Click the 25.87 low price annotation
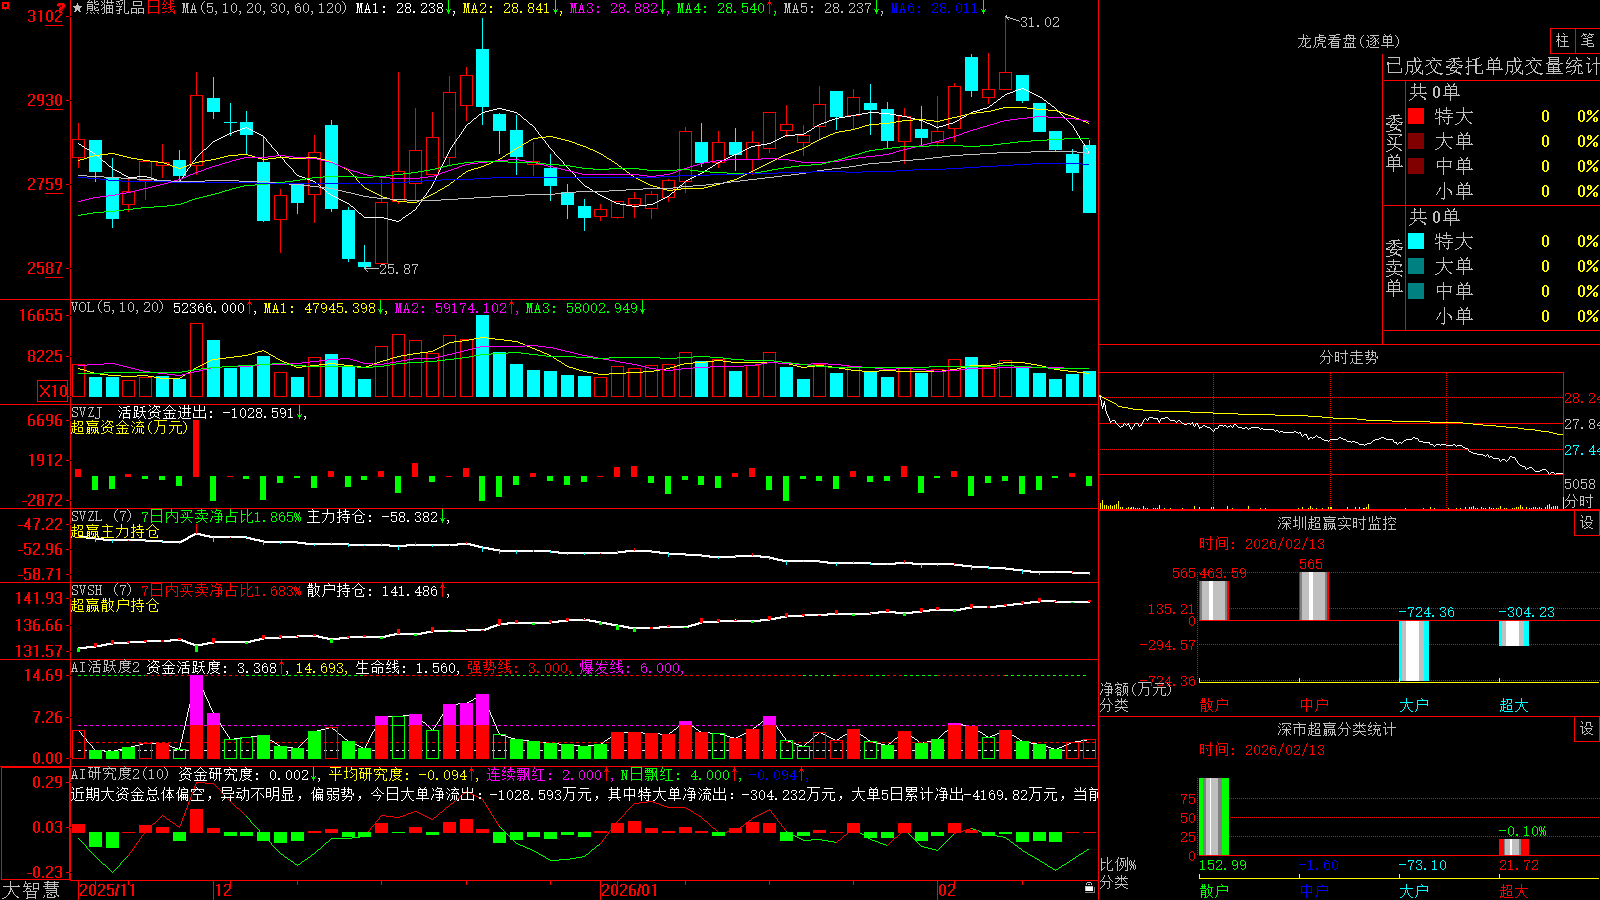Image resolution: width=1600 pixels, height=900 pixels. [399, 269]
